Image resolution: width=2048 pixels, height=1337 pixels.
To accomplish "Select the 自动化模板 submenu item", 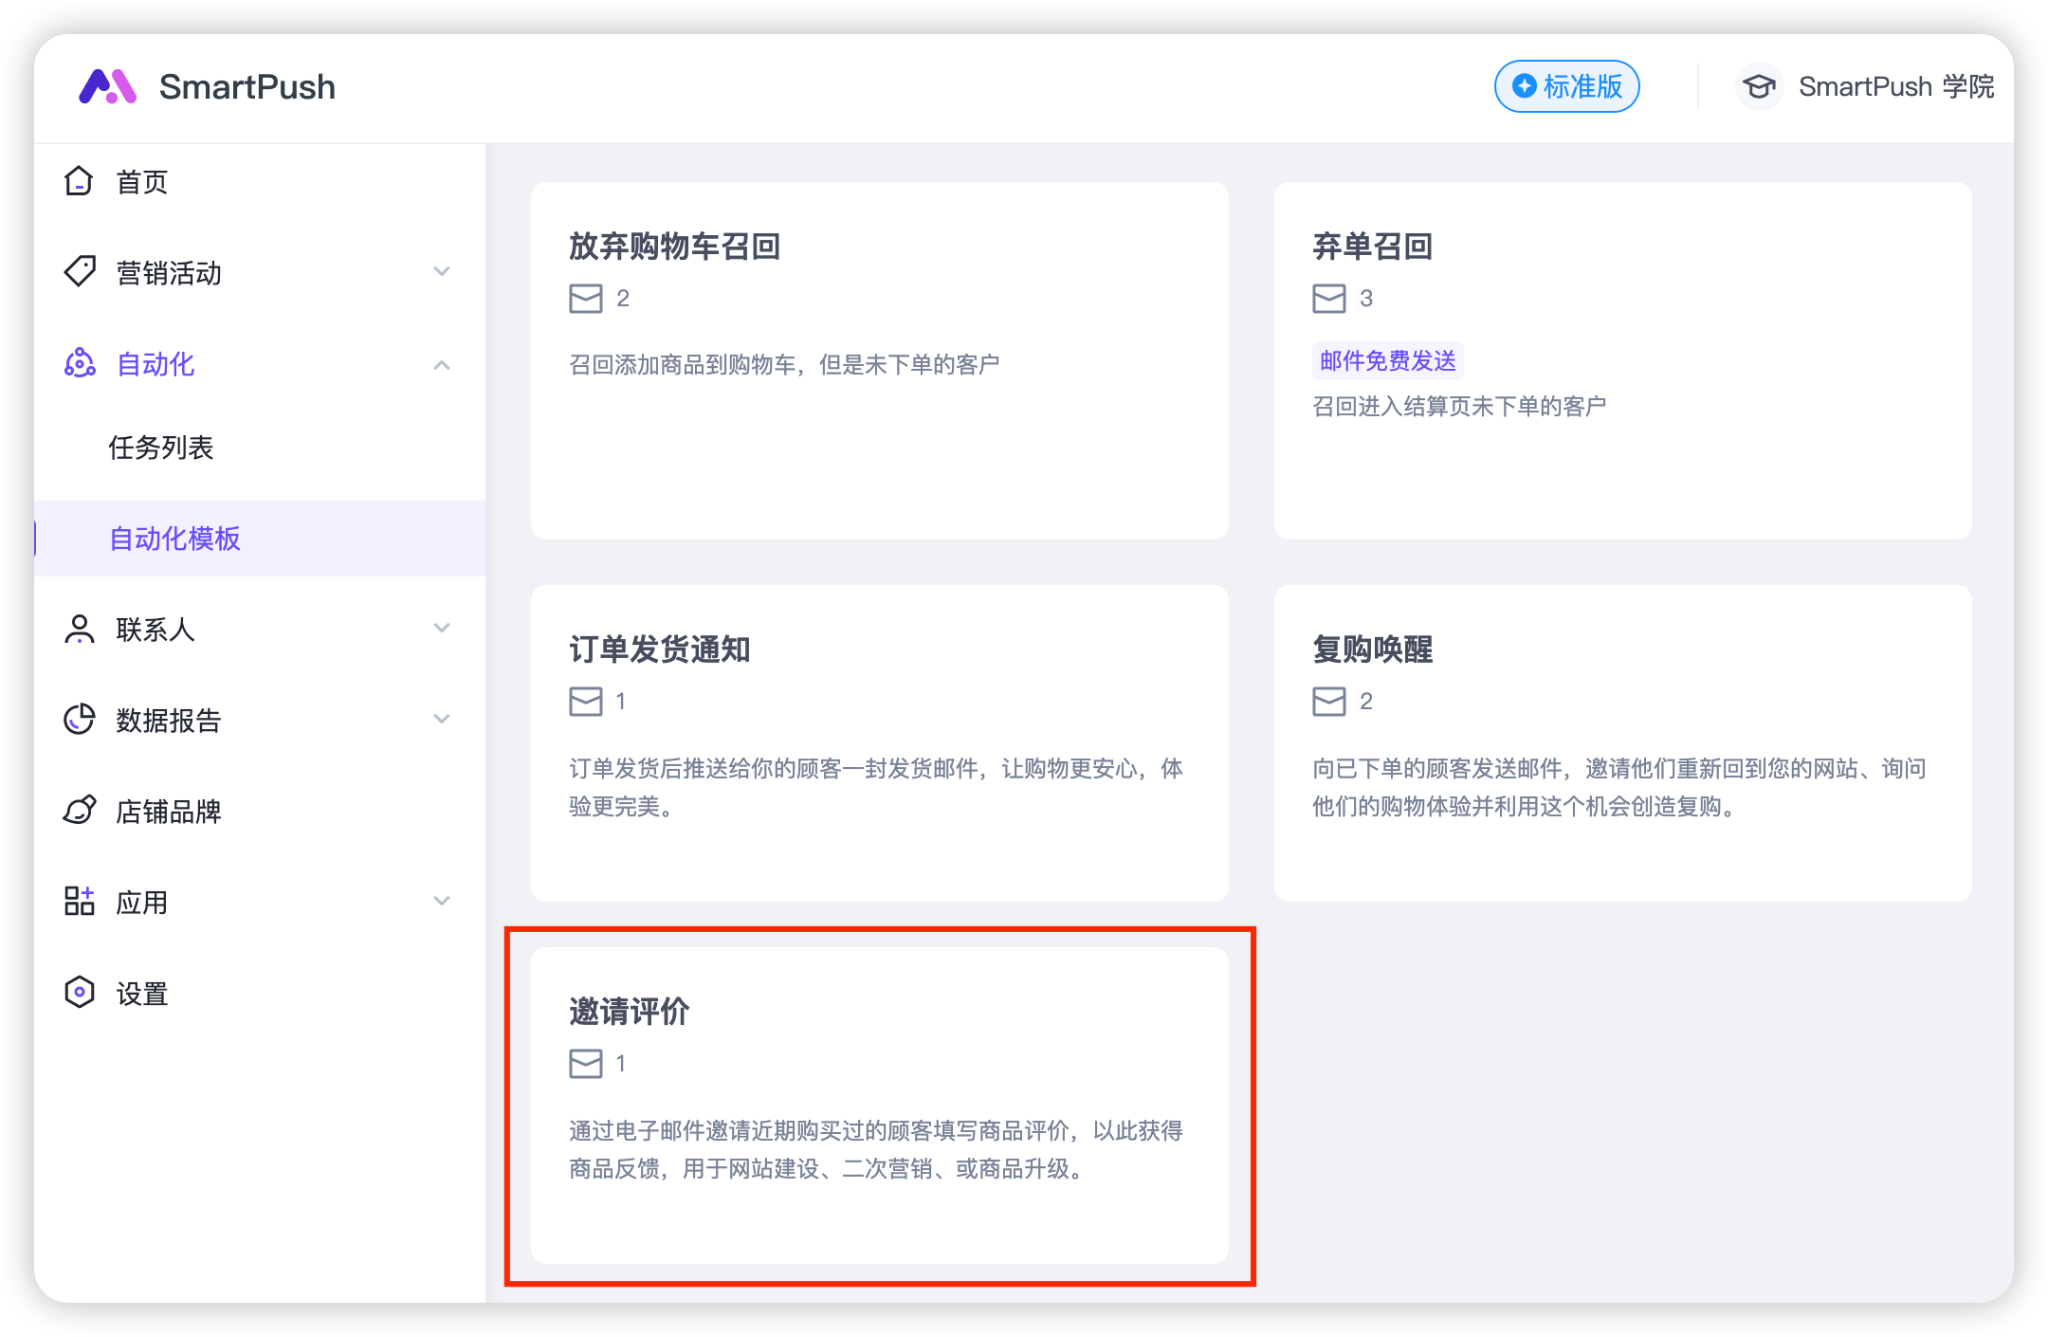I will tap(175, 538).
